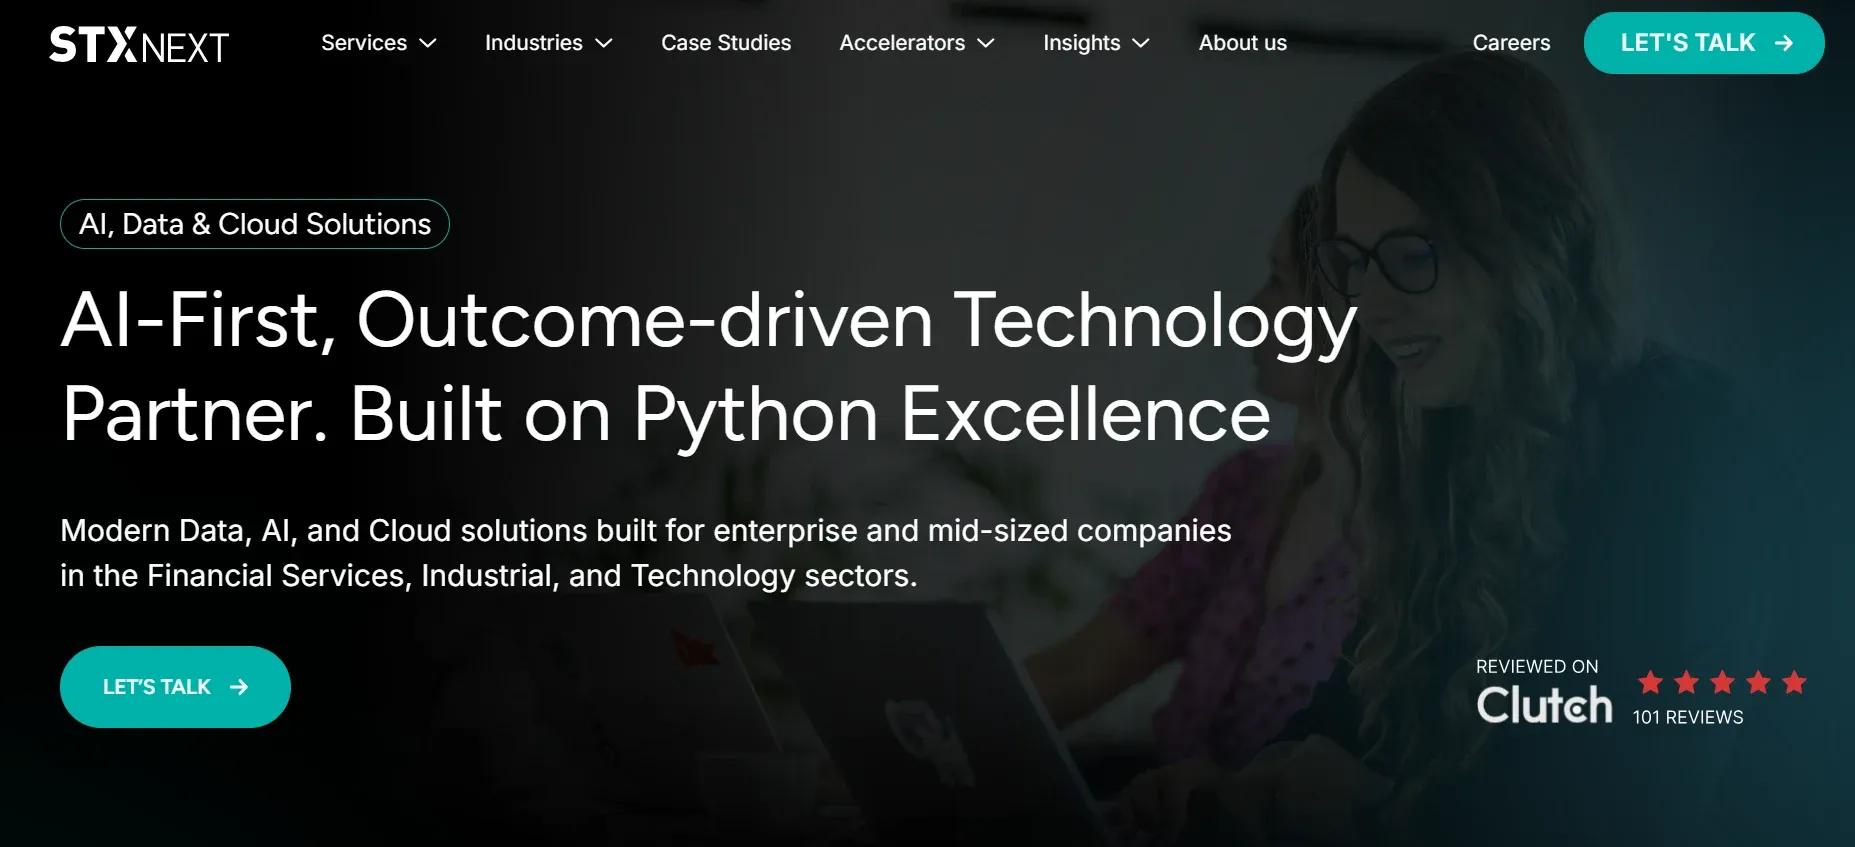The image size is (1855, 847).
Task: Click arrow icon in hero LET'S TALK button
Action: pyautogui.click(x=239, y=687)
